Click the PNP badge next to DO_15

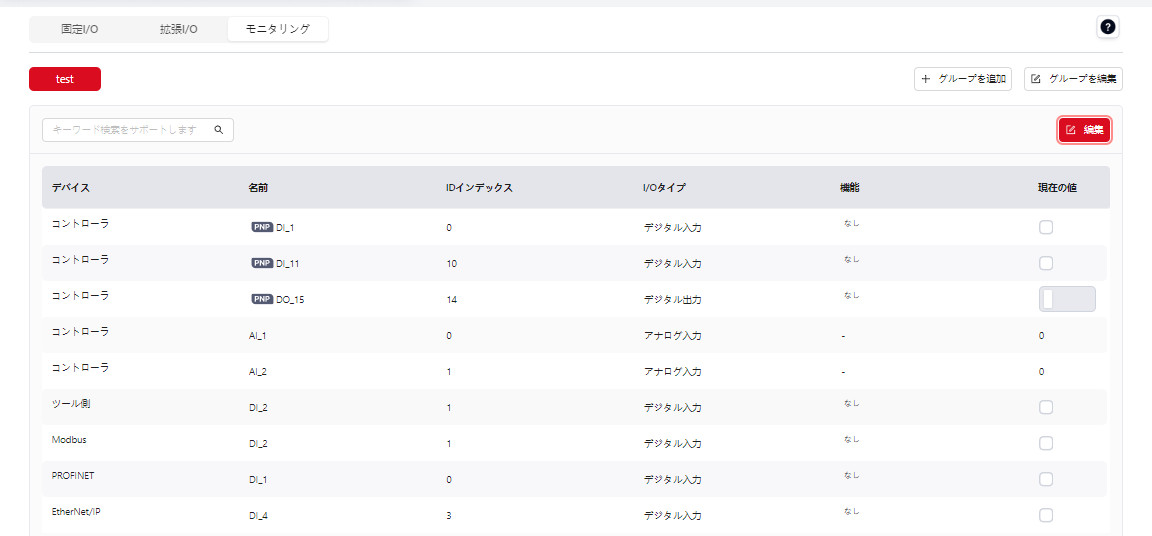click(261, 299)
